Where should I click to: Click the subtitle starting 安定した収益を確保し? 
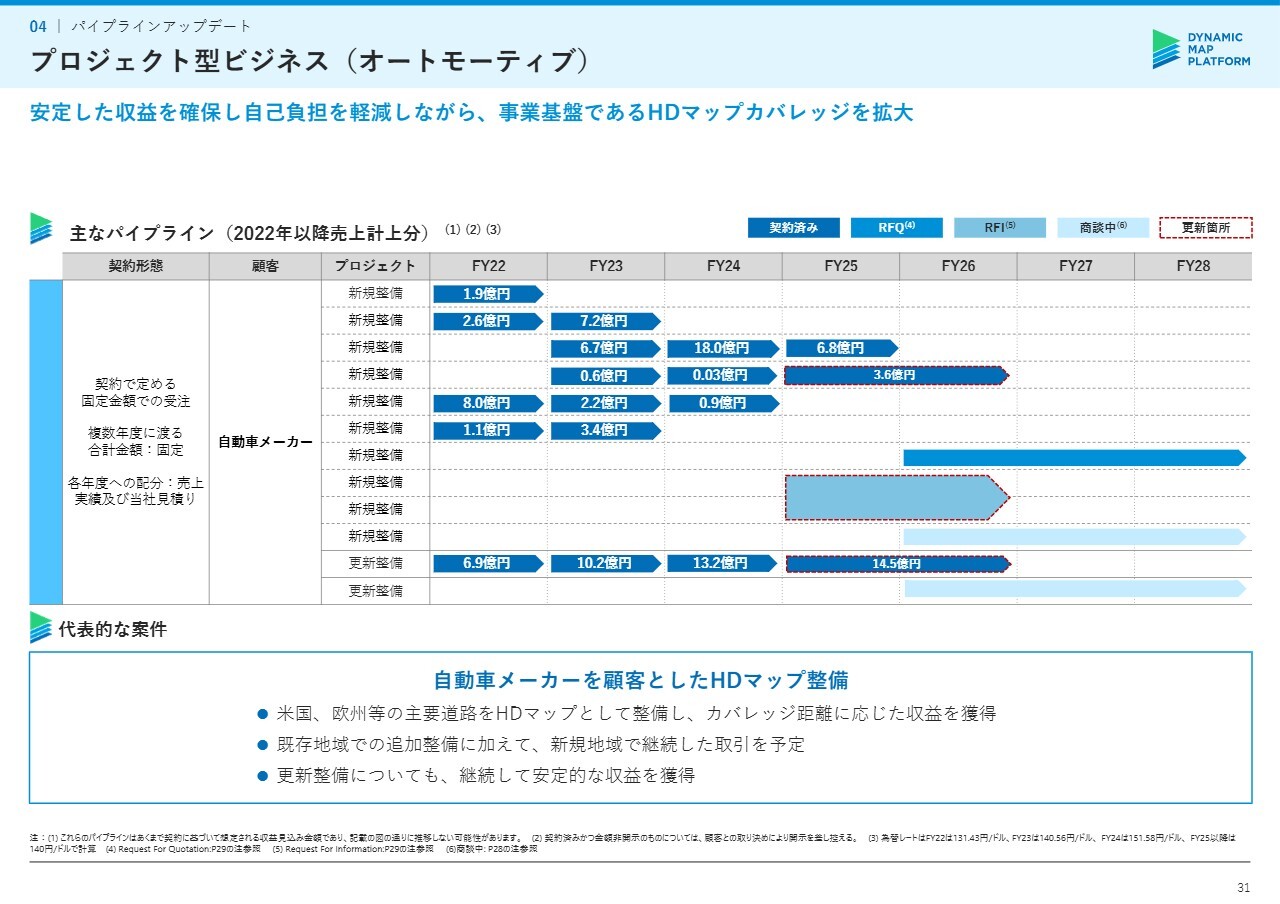pyautogui.click(x=472, y=112)
